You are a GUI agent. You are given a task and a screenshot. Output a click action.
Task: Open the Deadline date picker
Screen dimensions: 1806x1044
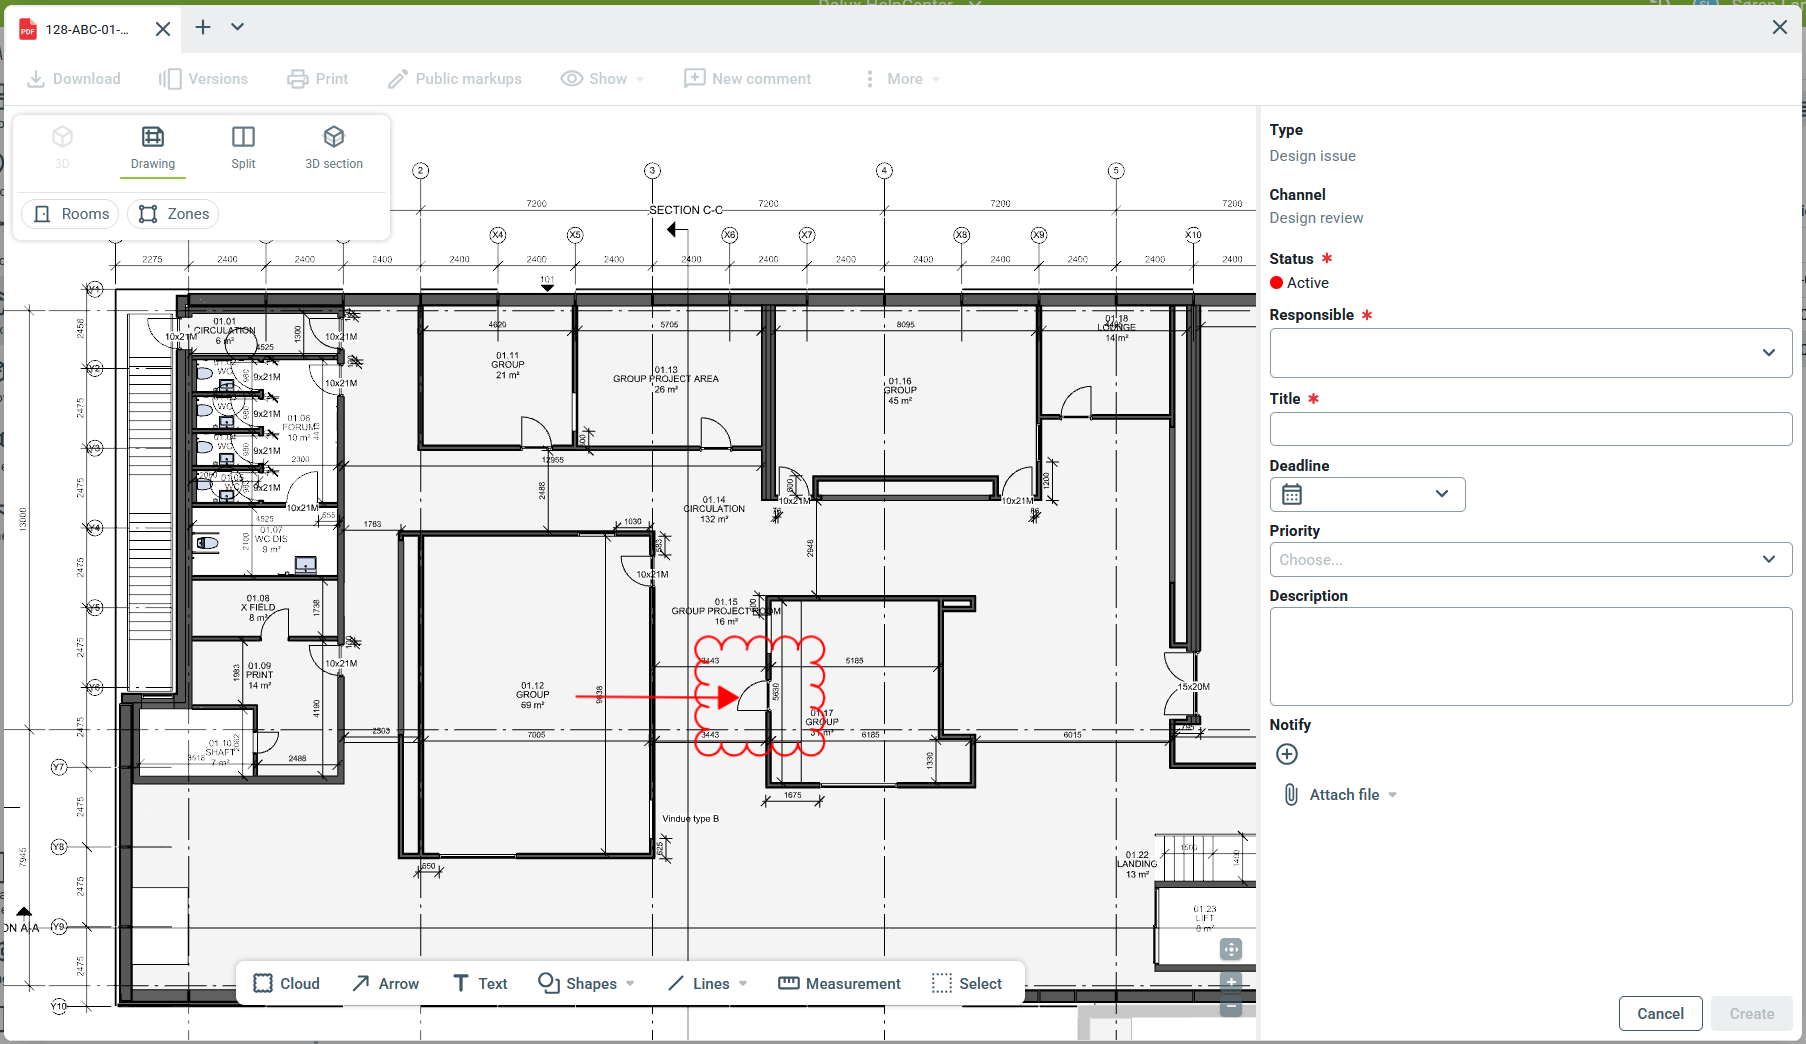1367,494
